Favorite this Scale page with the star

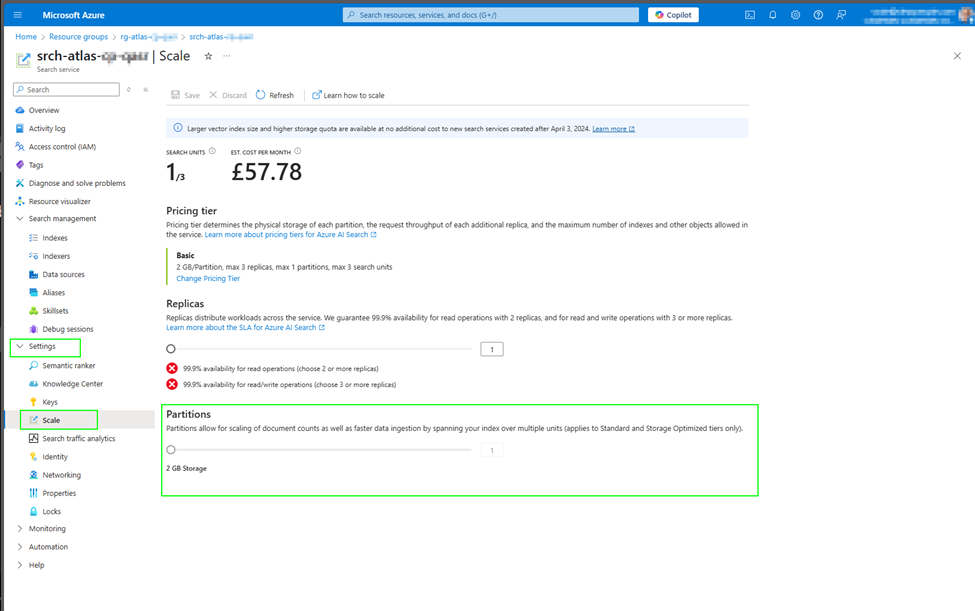pyautogui.click(x=208, y=56)
